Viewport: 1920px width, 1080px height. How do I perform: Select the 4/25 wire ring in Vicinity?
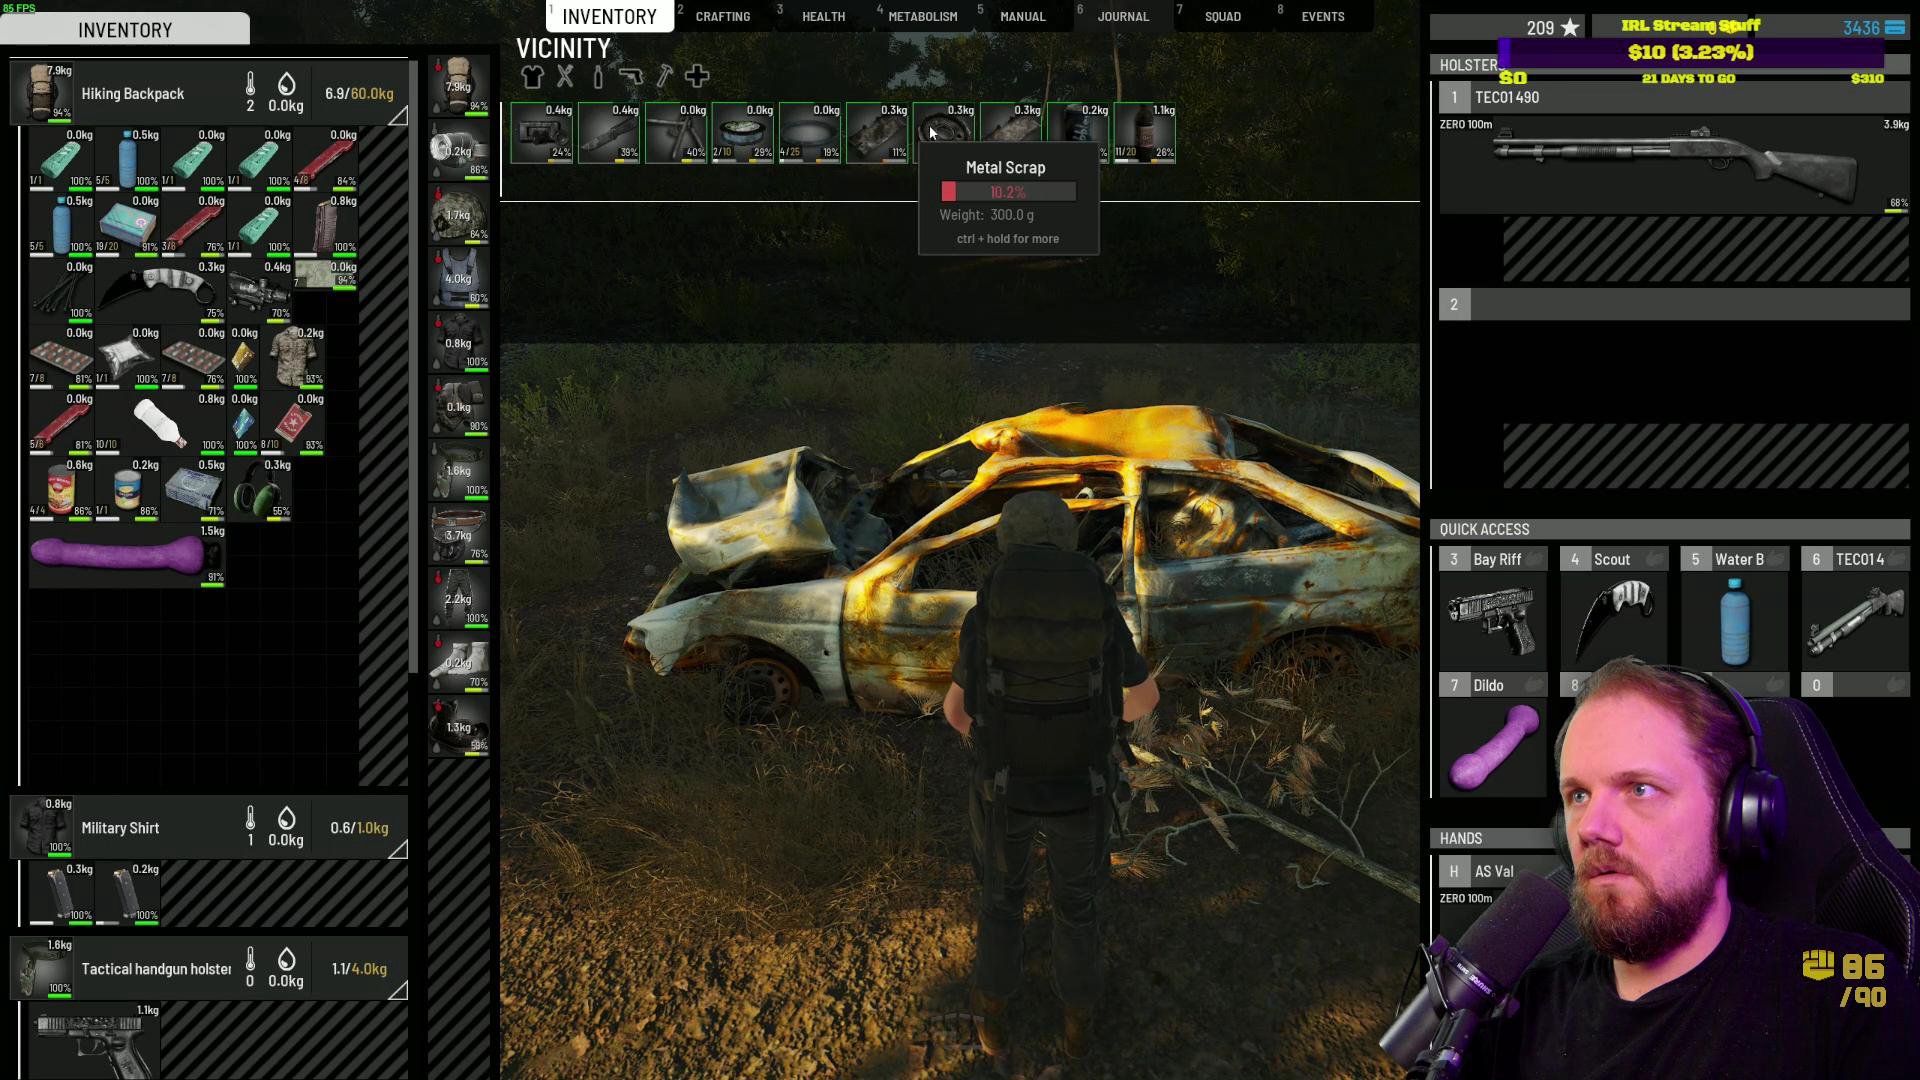(810, 132)
